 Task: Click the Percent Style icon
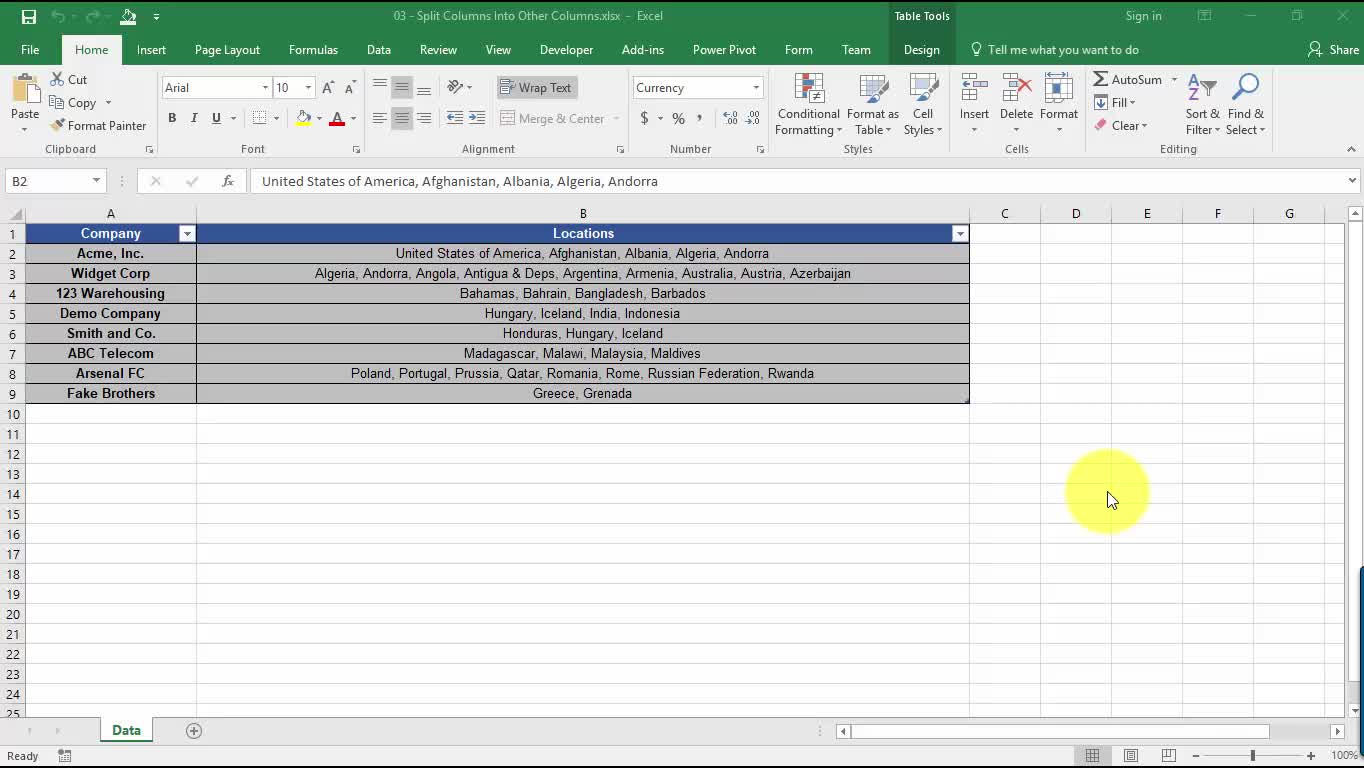click(678, 118)
